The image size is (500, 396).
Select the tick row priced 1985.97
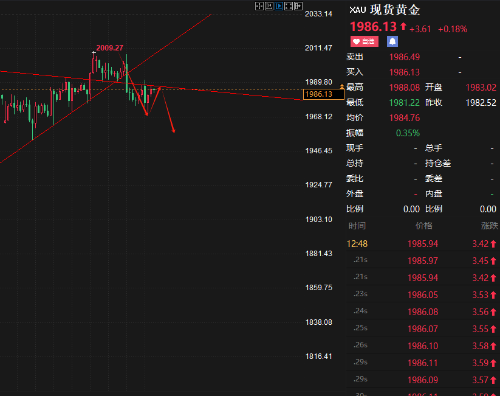[422, 261]
